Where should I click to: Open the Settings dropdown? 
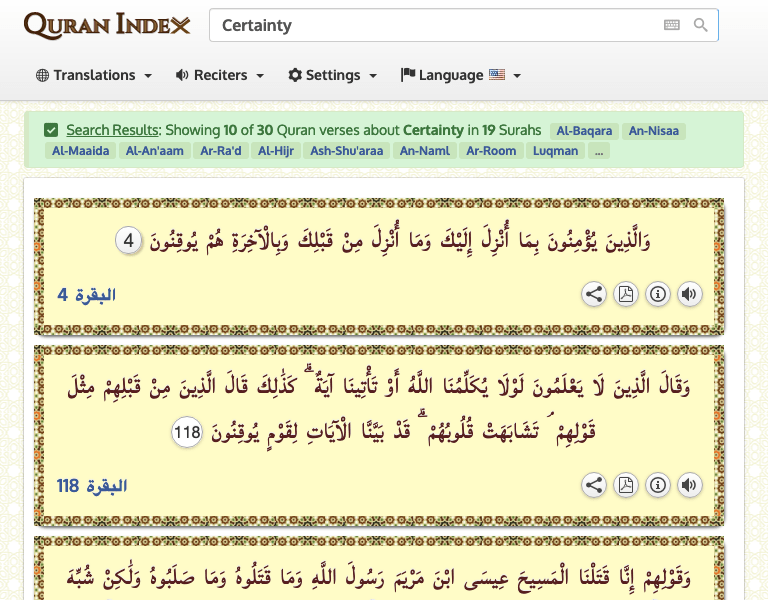[333, 75]
